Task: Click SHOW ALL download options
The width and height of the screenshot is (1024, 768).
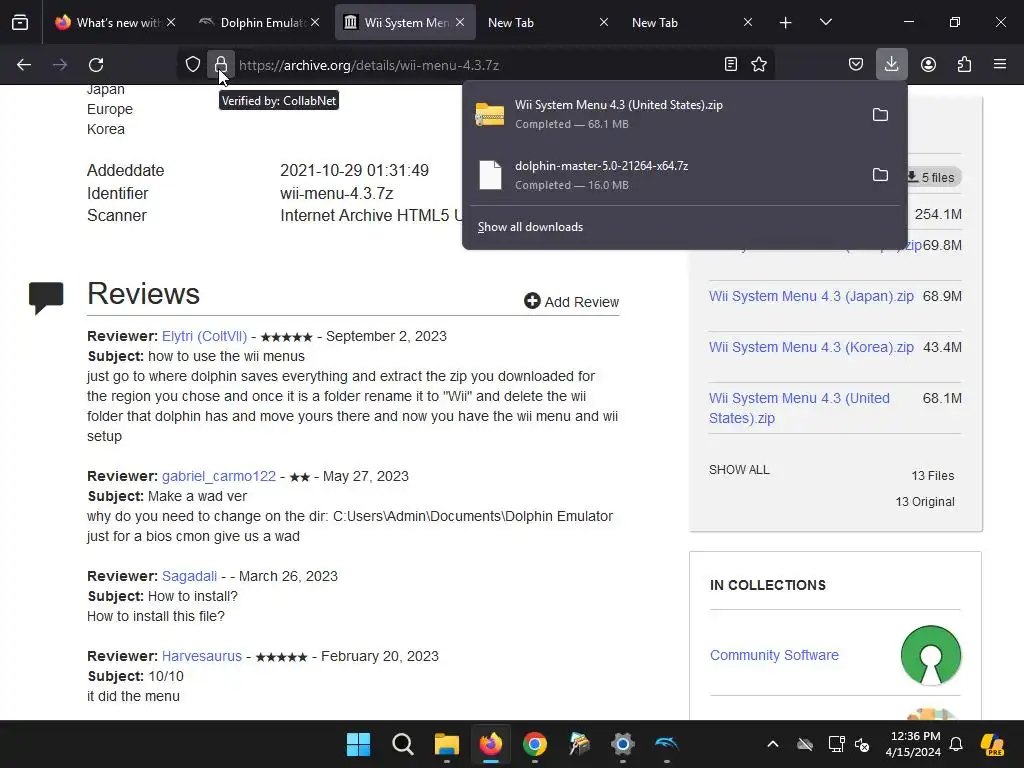Action: [x=739, y=470]
